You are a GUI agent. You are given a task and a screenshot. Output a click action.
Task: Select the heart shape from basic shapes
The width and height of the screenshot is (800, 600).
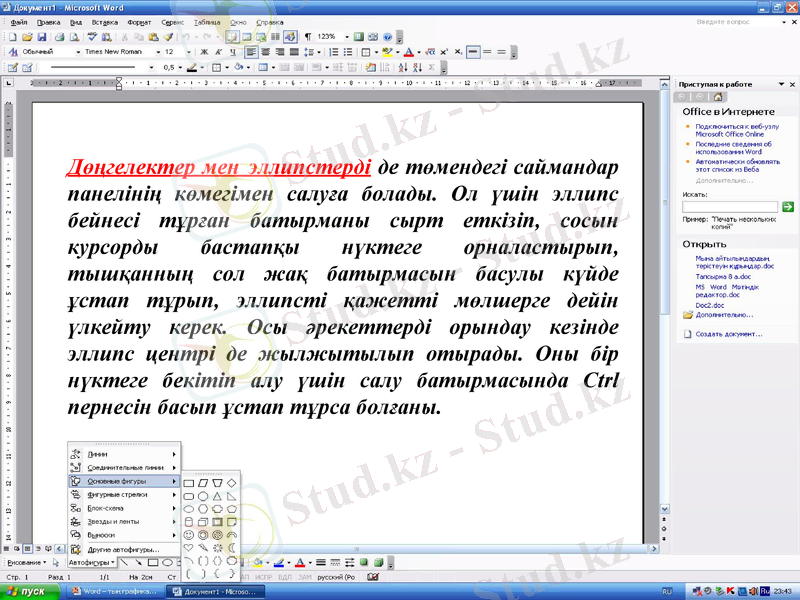187,547
